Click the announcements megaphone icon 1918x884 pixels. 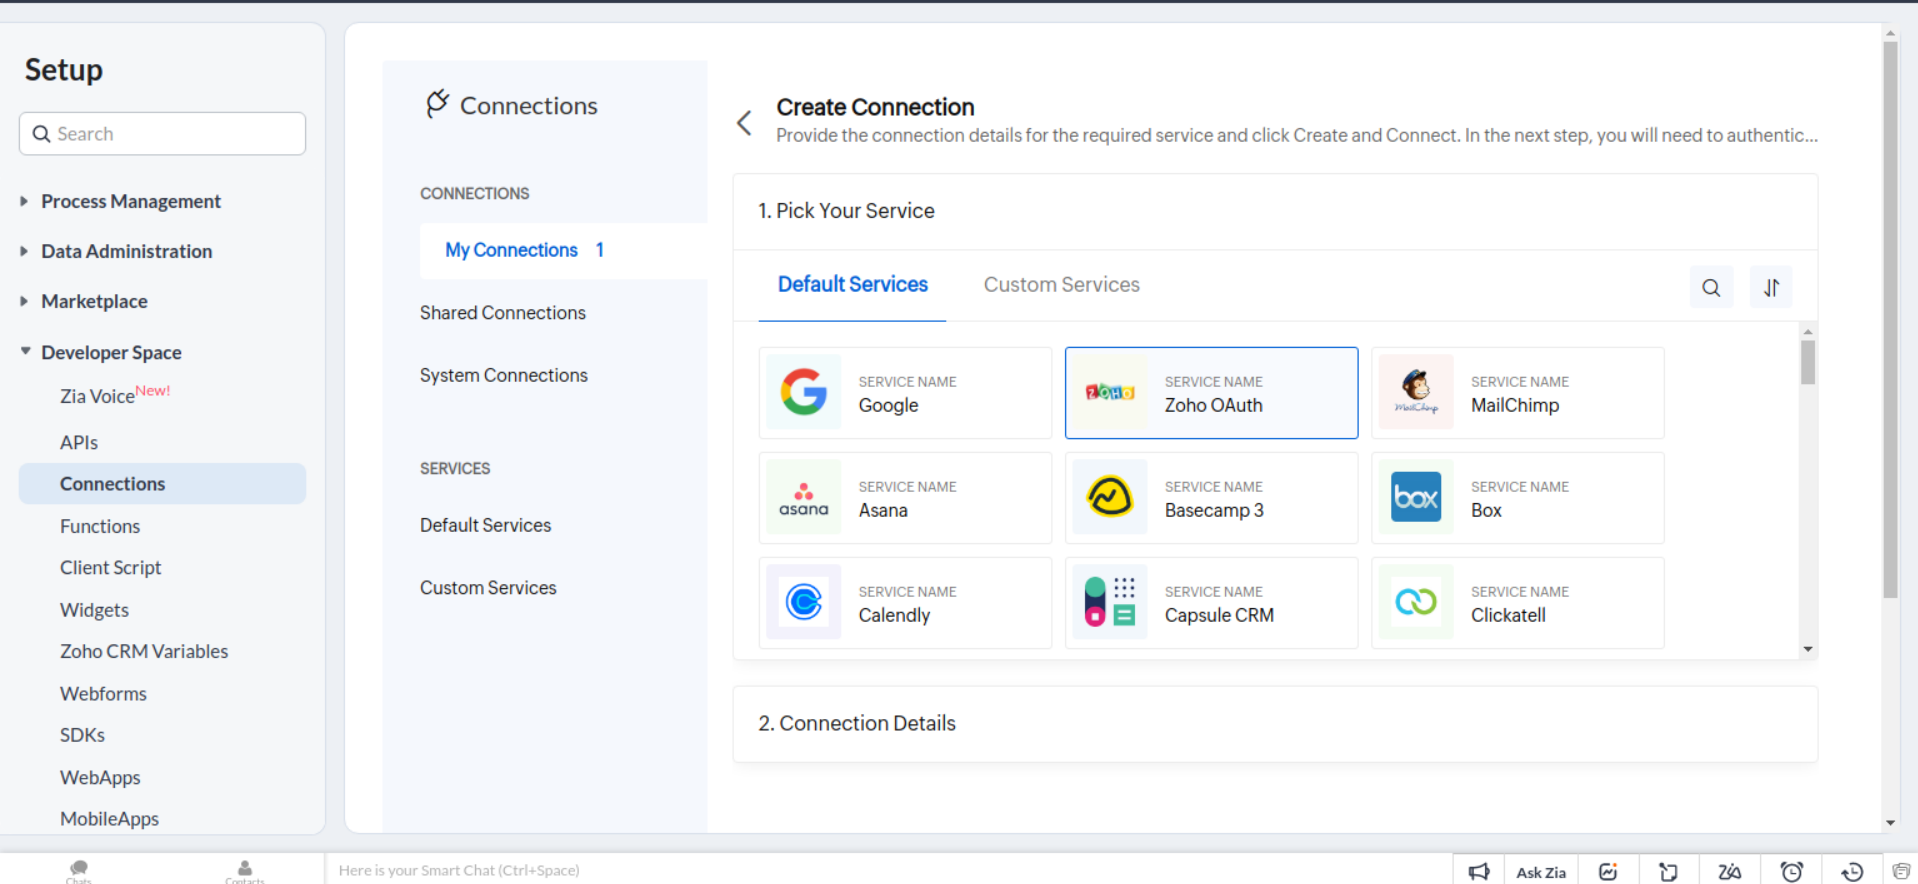(1479, 871)
